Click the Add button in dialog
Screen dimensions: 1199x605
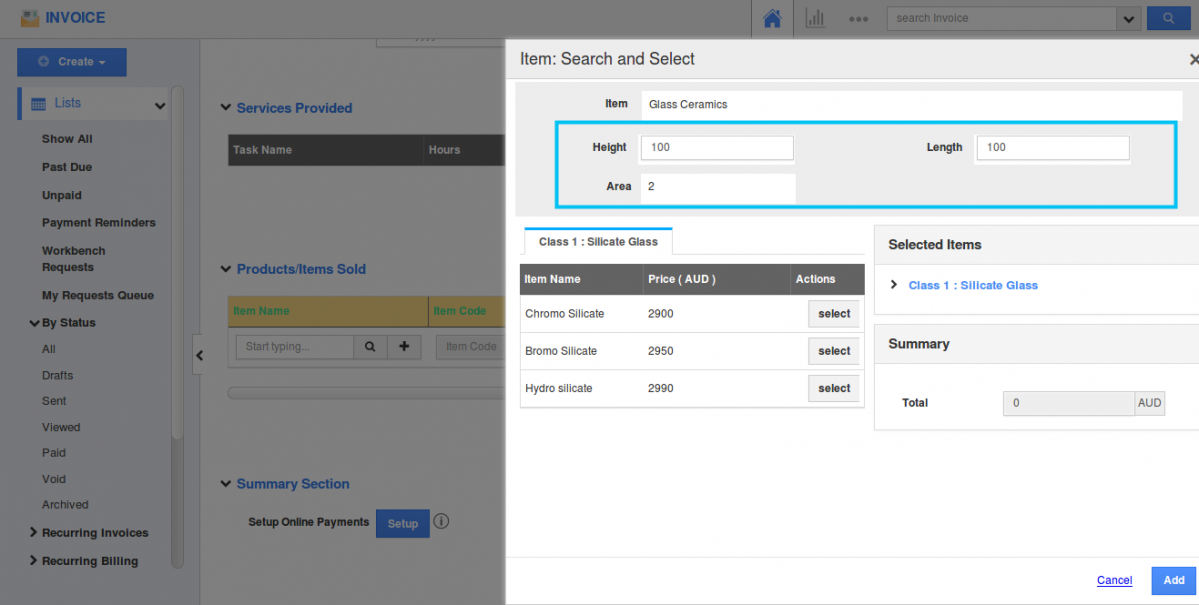[x=1173, y=580]
